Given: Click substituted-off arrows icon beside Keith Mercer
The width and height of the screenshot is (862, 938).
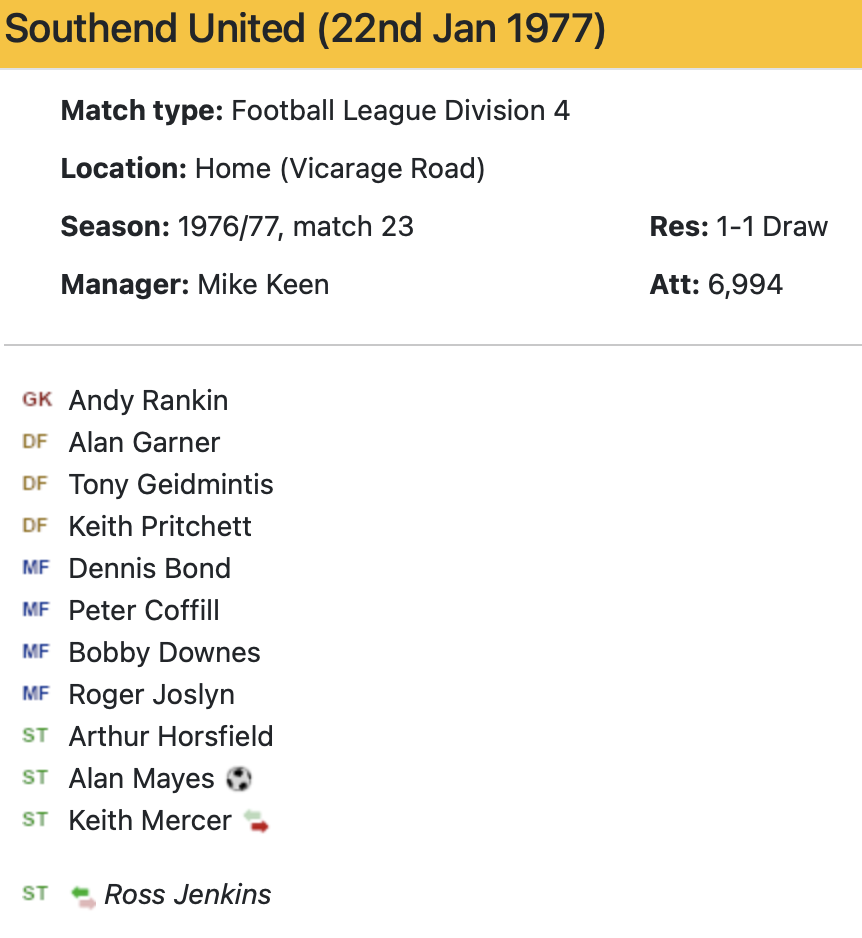Looking at the screenshot, I should [257, 821].
